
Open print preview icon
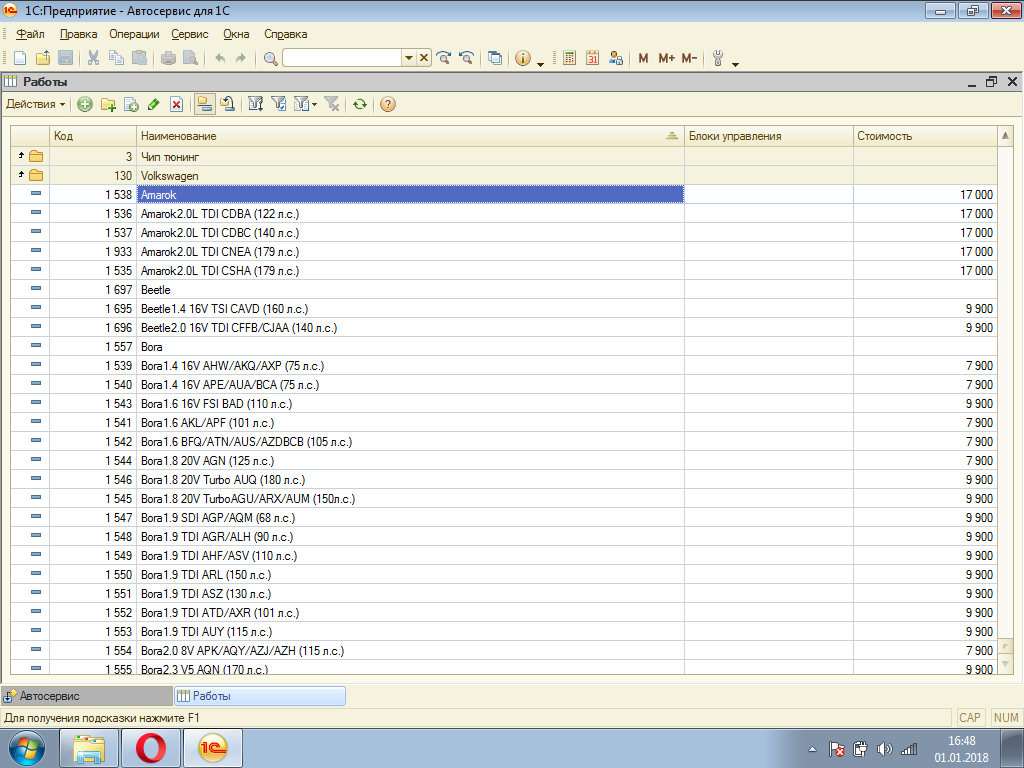(191, 58)
